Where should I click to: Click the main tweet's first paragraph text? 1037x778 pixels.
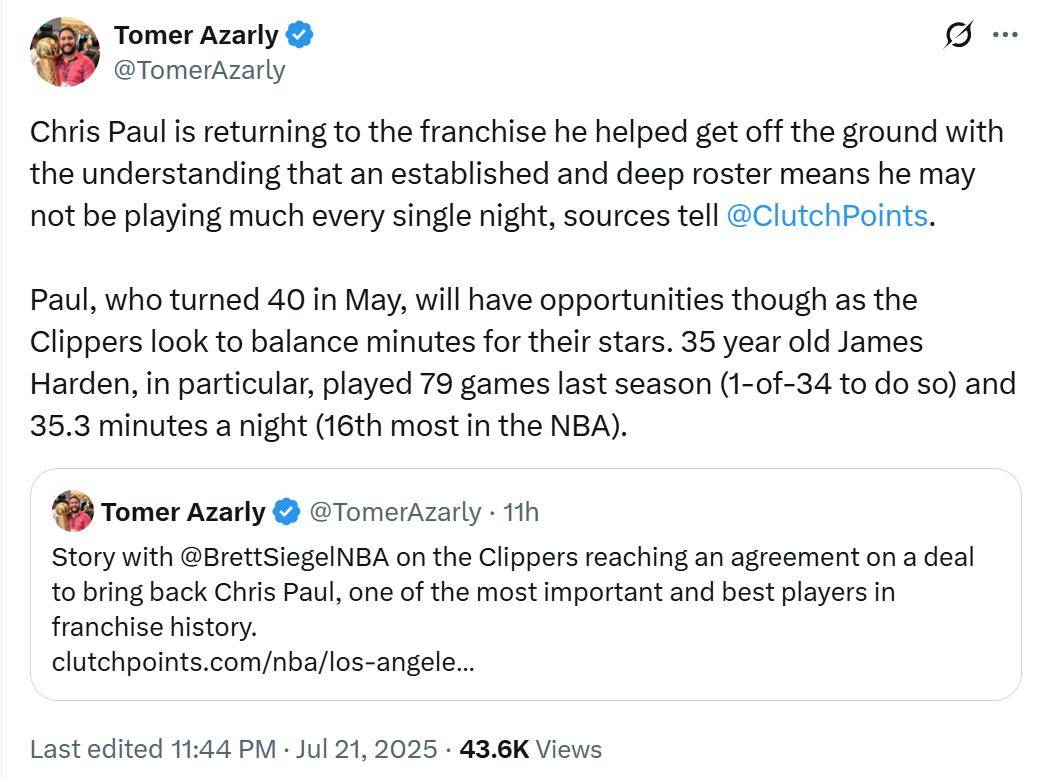(517, 173)
